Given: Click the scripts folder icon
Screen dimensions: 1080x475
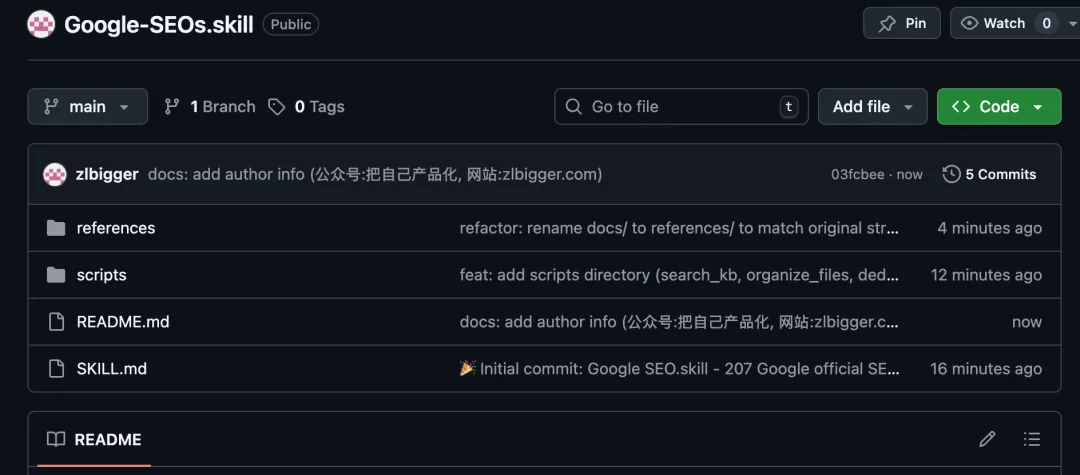Looking at the screenshot, I should tap(56, 275).
